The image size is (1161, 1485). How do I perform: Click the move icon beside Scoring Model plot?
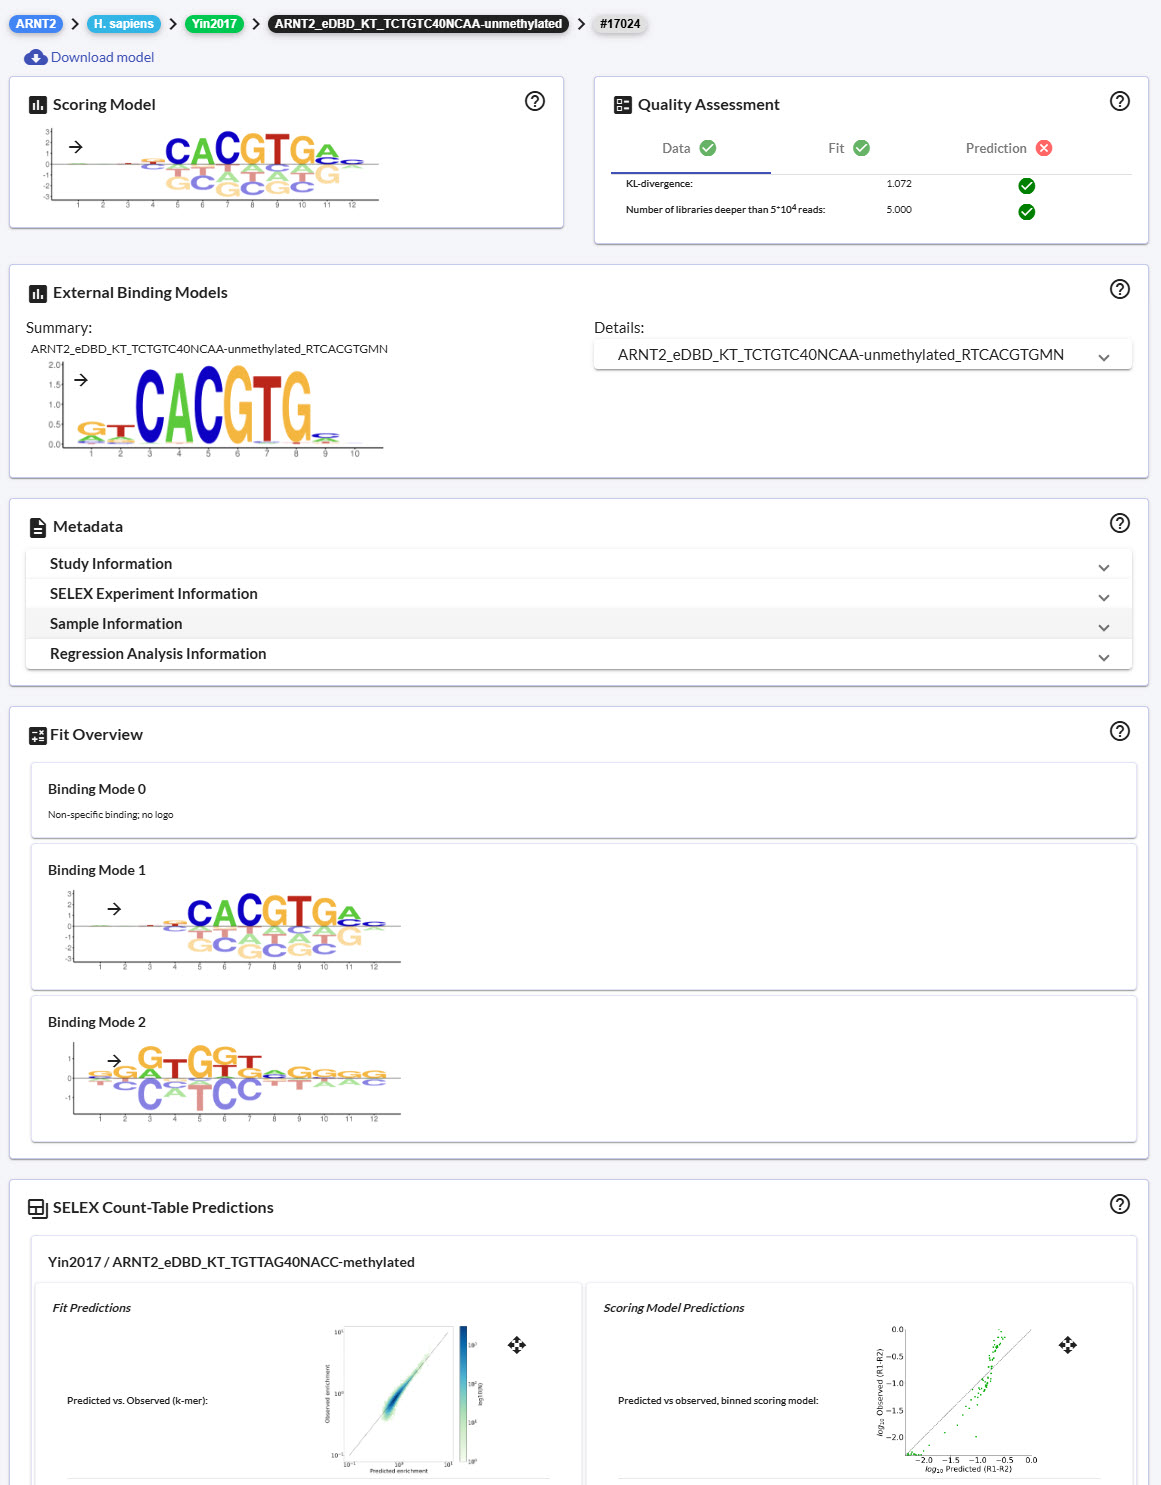point(1068,1345)
